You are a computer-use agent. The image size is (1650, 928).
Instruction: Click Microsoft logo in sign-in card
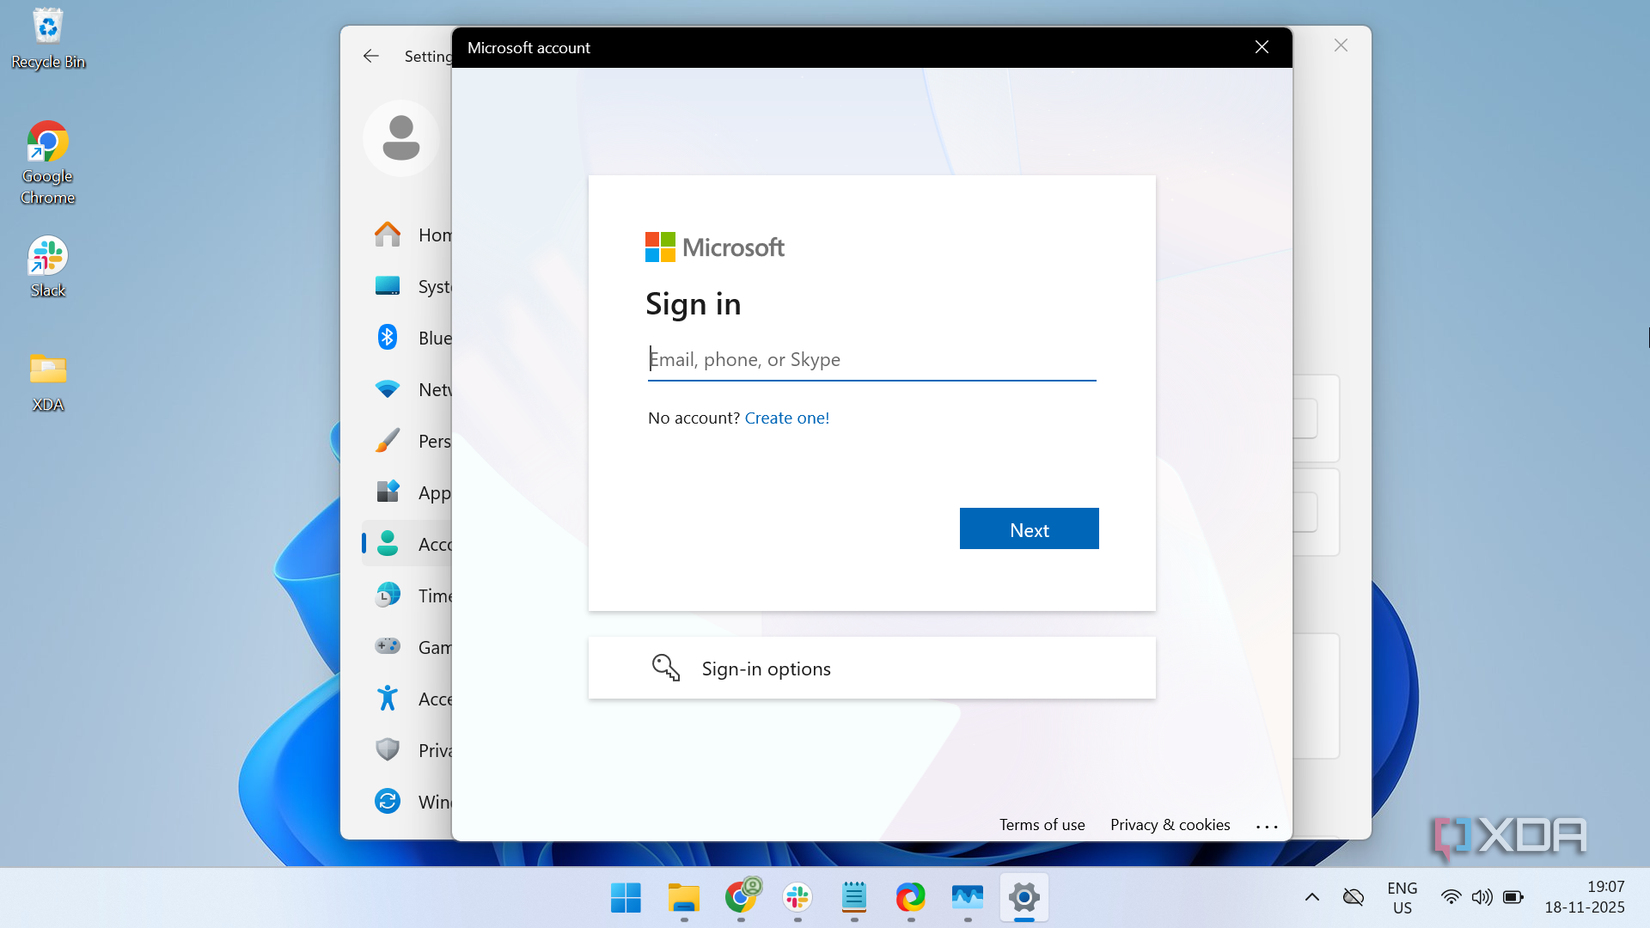(715, 247)
